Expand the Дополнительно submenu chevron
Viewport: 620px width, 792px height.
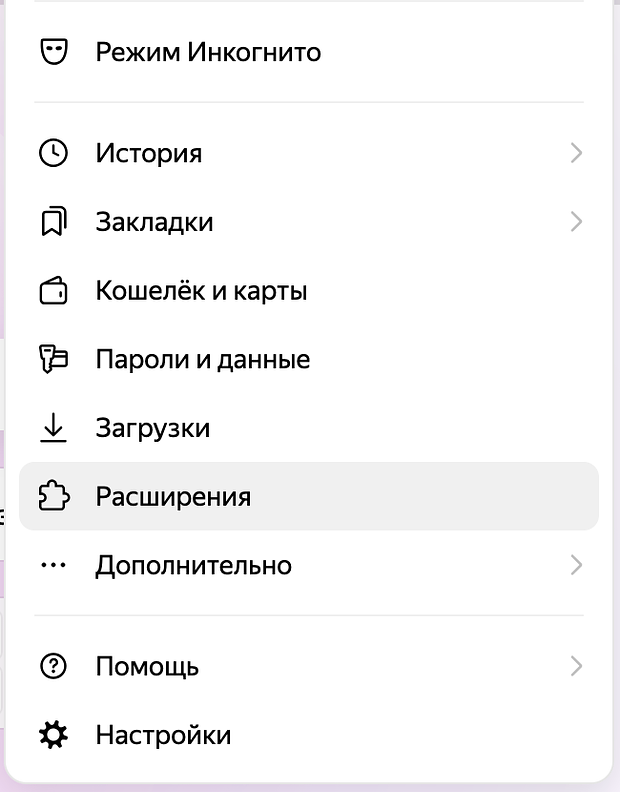pyautogui.click(x=576, y=565)
